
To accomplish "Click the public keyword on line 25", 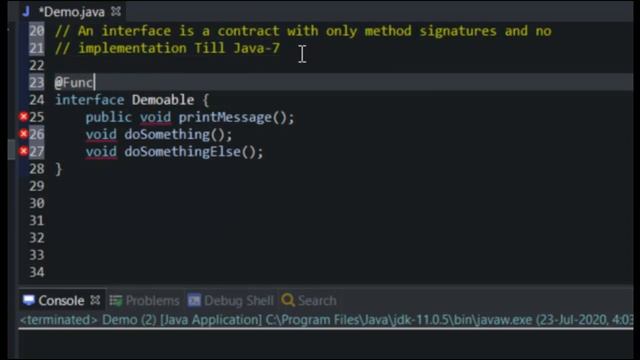I will pos(109,118).
